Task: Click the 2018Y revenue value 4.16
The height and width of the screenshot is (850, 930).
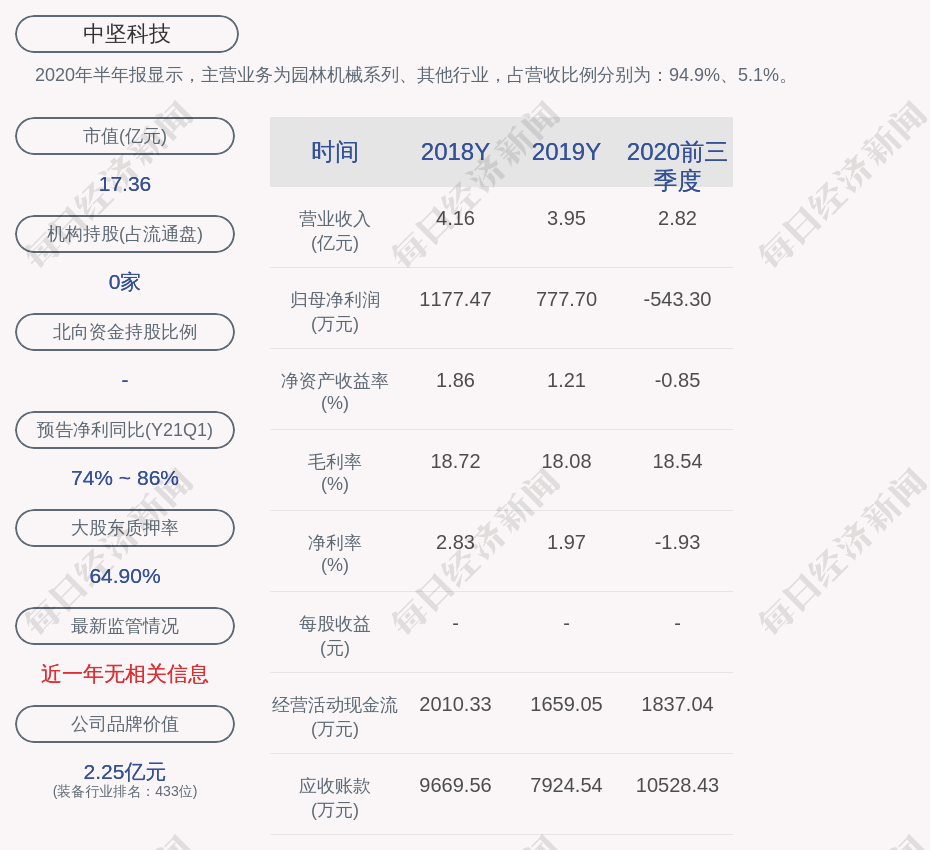Action: 455,218
